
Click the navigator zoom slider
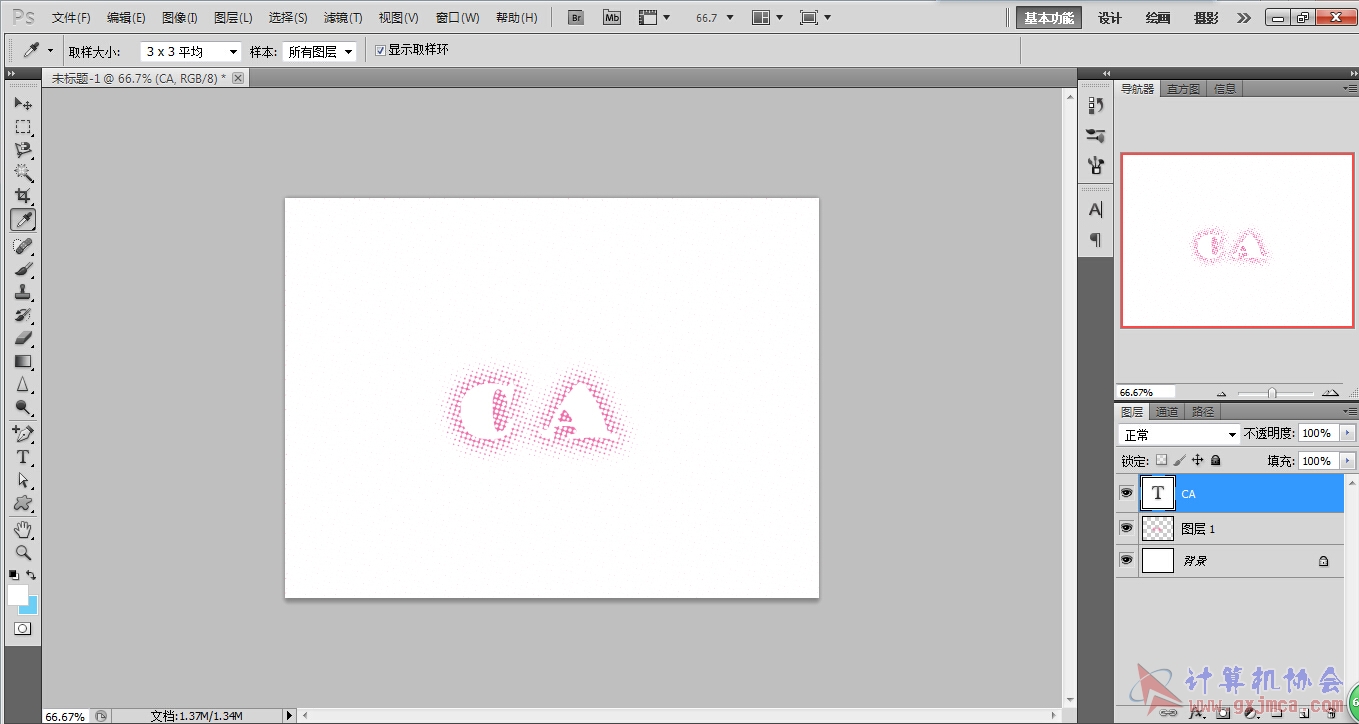click(1272, 393)
